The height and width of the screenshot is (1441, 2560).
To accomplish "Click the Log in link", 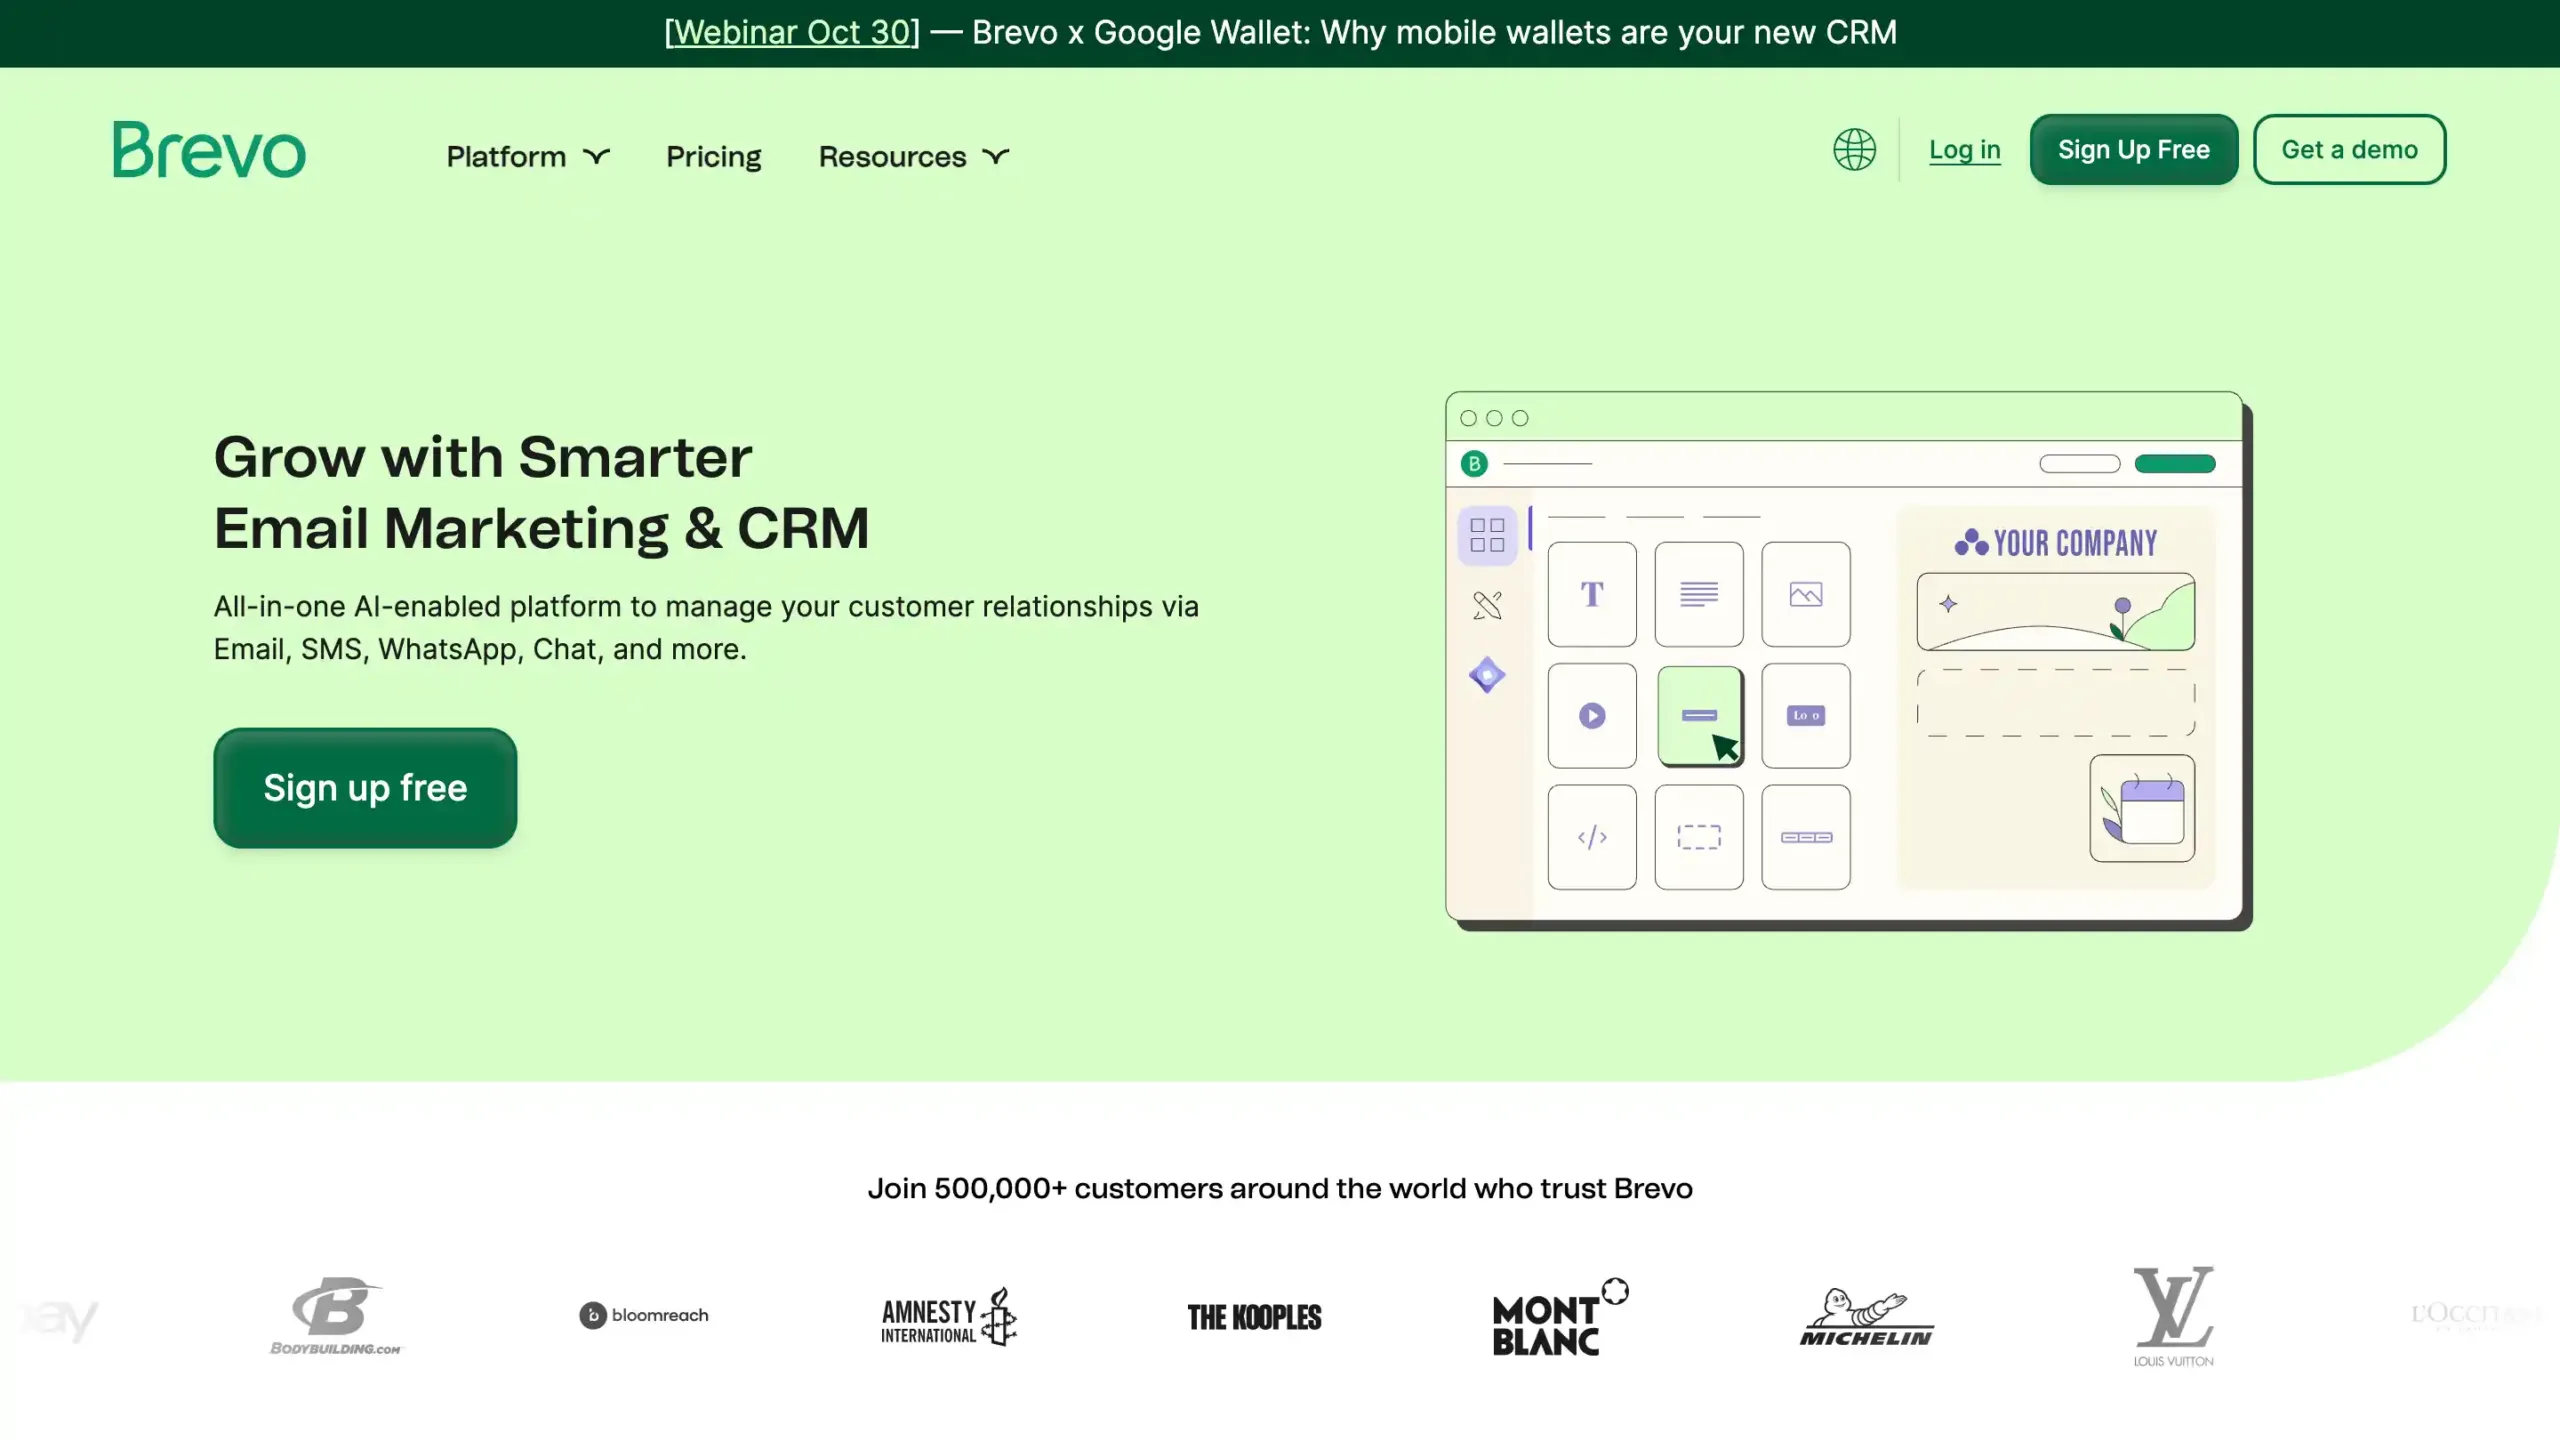I will tap(1964, 150).
